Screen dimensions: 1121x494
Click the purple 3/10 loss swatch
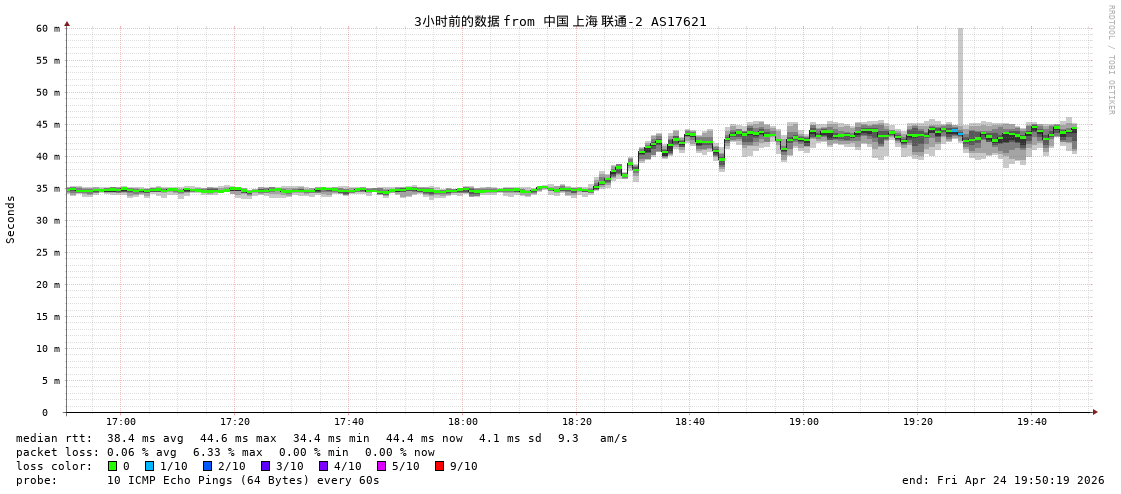point(265,466)
